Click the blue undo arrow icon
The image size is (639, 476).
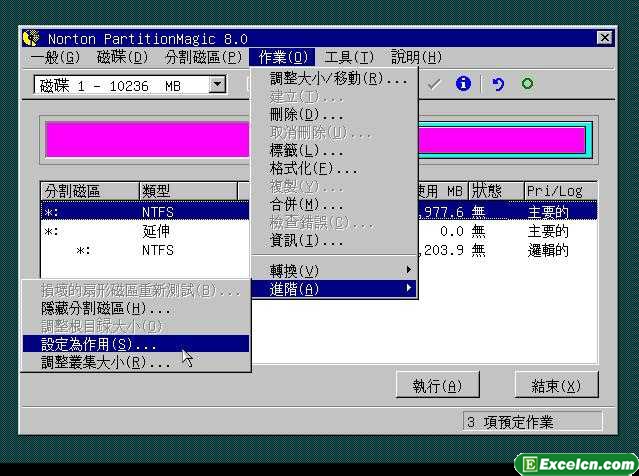pos(498,84)
